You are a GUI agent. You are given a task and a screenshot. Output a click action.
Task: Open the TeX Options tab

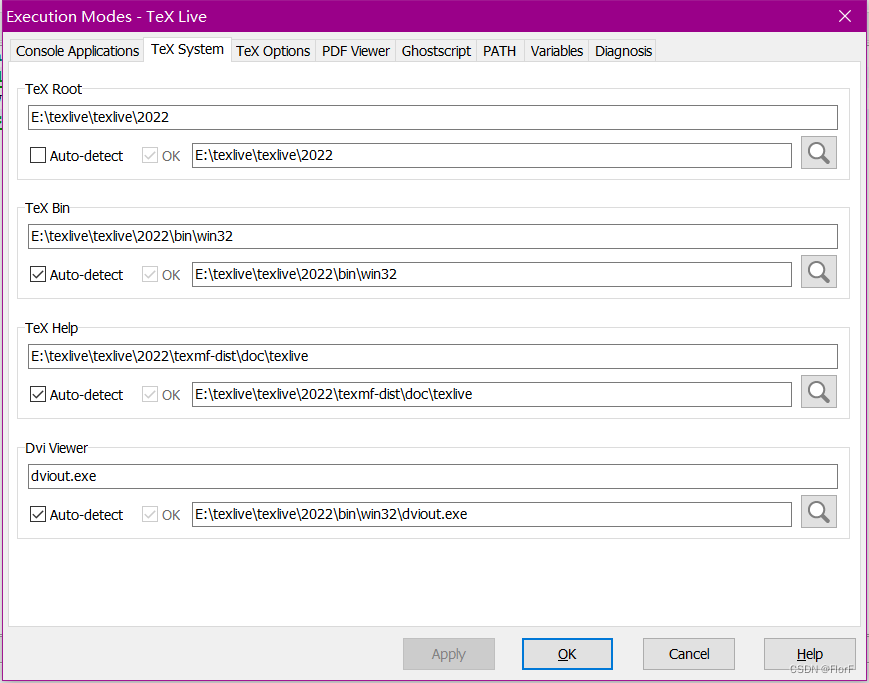pyautogui.click(x=273, y=51)
